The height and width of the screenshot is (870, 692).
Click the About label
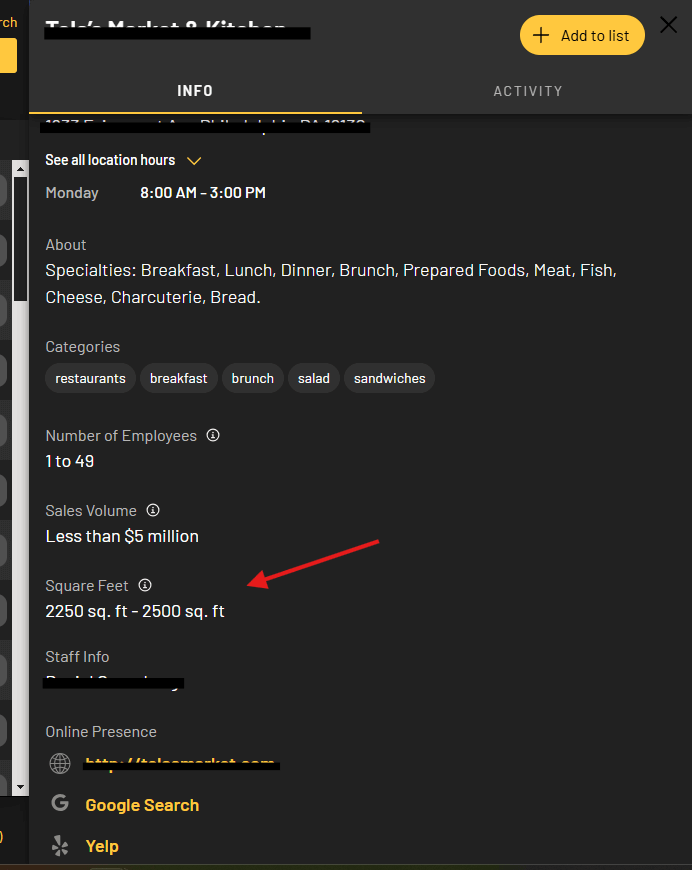click(66, 245)
